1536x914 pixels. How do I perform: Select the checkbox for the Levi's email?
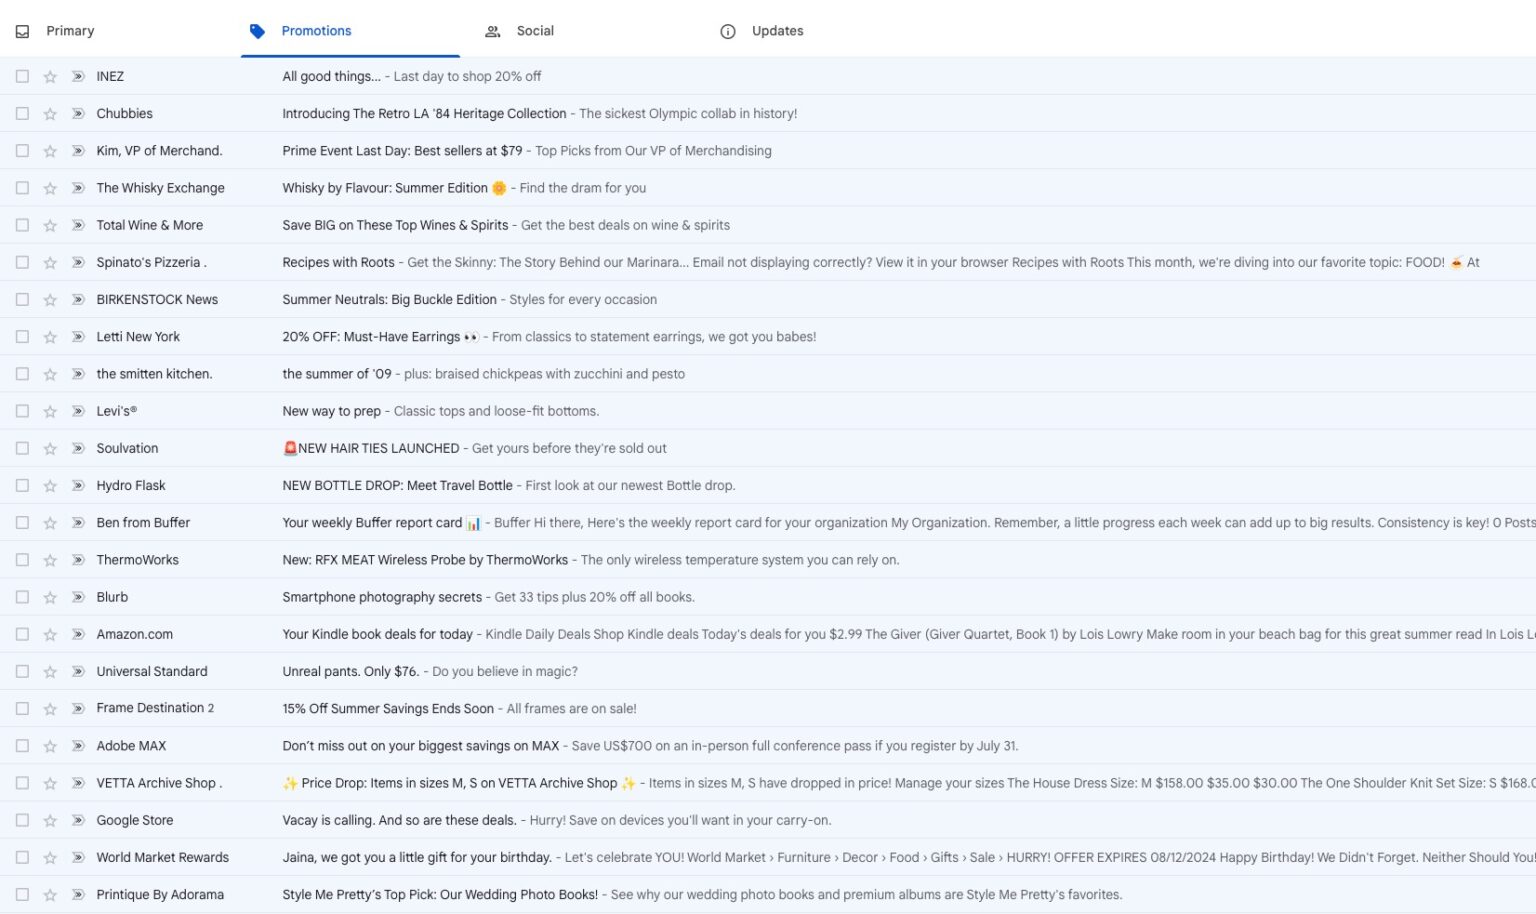click(x=22, y=411)
